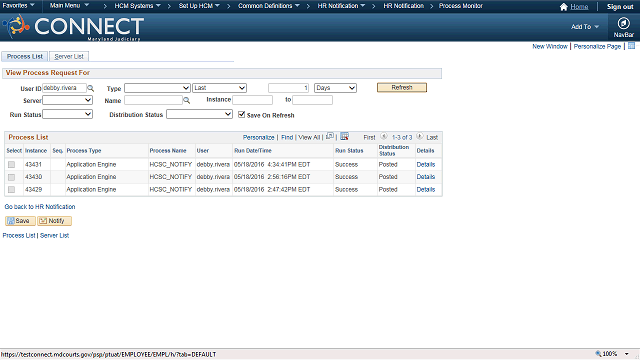Click the Process Type column header
The height and width of the screenshot is (360, 640).
coord(84,151)
